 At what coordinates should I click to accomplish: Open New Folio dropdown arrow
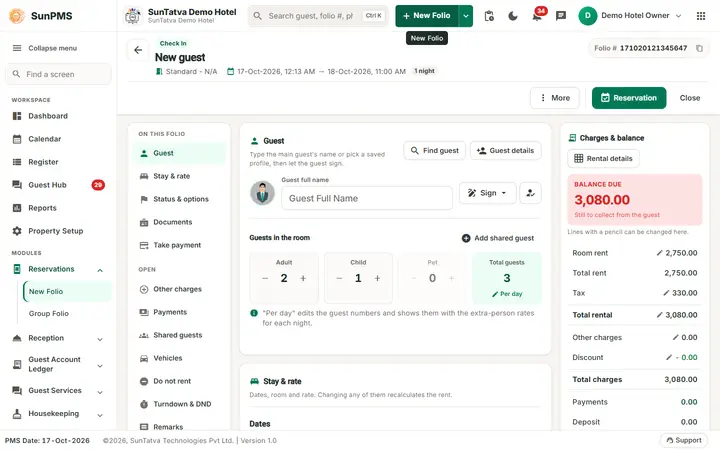(466, 16)
